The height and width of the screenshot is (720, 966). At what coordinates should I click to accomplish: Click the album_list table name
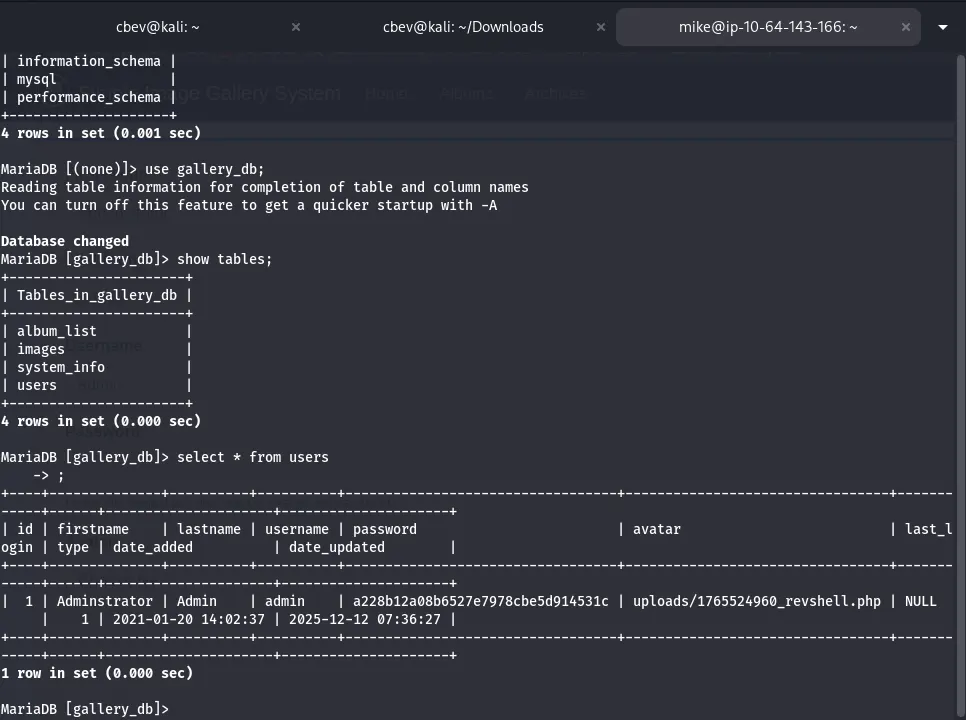57,331
